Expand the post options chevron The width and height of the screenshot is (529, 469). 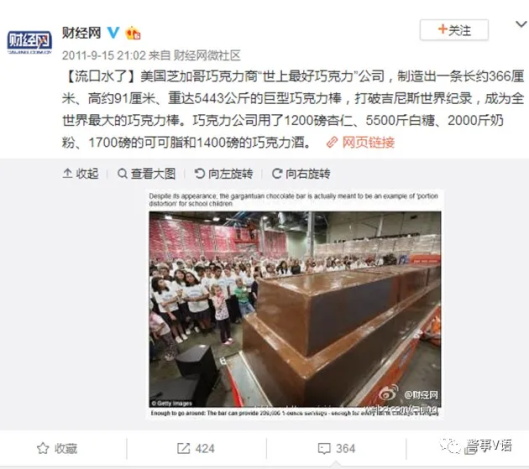pyautogui.click(x=521, y=24)
